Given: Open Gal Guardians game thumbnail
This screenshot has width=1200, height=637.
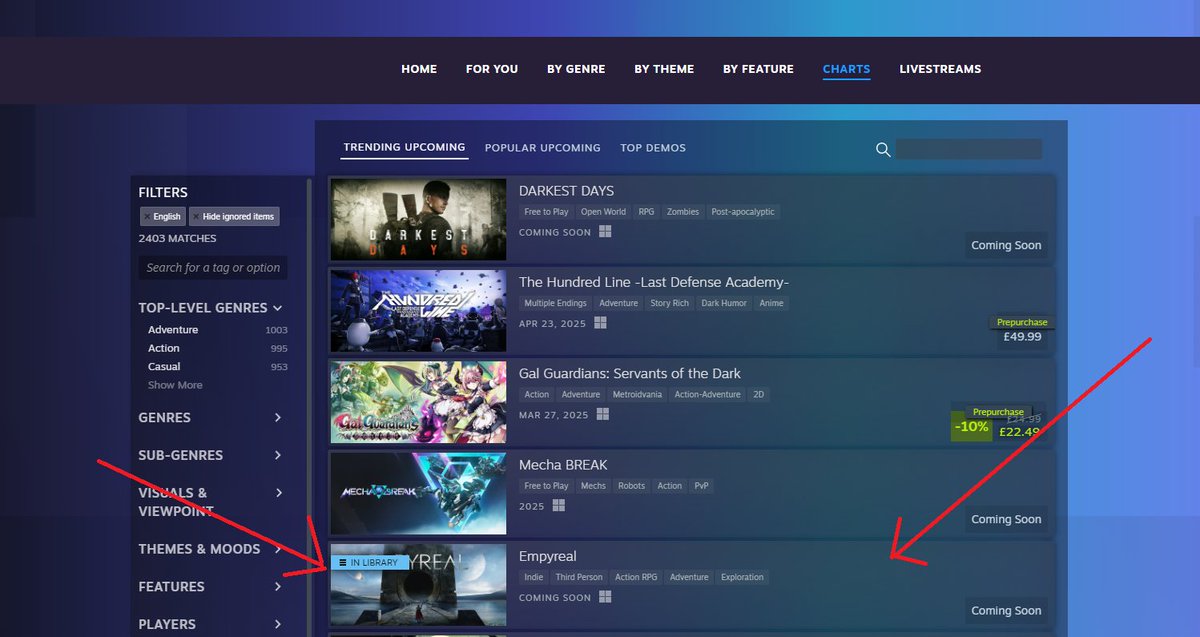Looking at the screenshot, I should pyautogui.click(x=418, y=402).
